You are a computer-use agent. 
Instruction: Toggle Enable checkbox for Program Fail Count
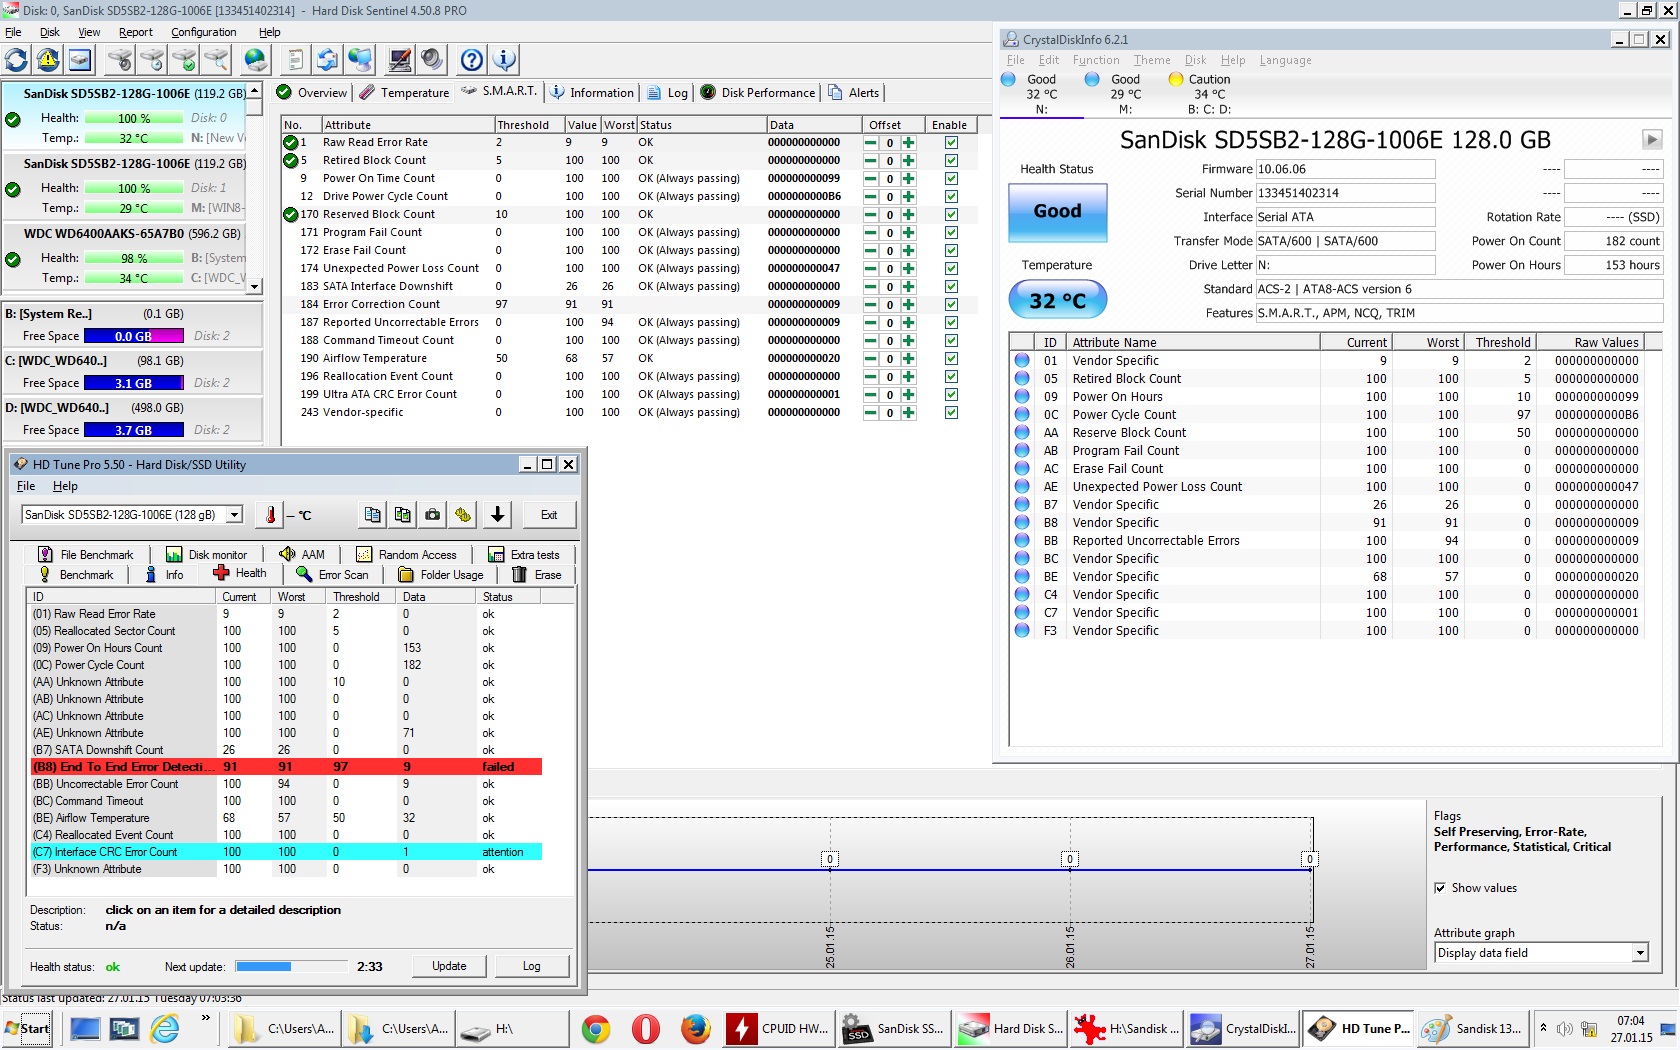(x=951, y=233)
